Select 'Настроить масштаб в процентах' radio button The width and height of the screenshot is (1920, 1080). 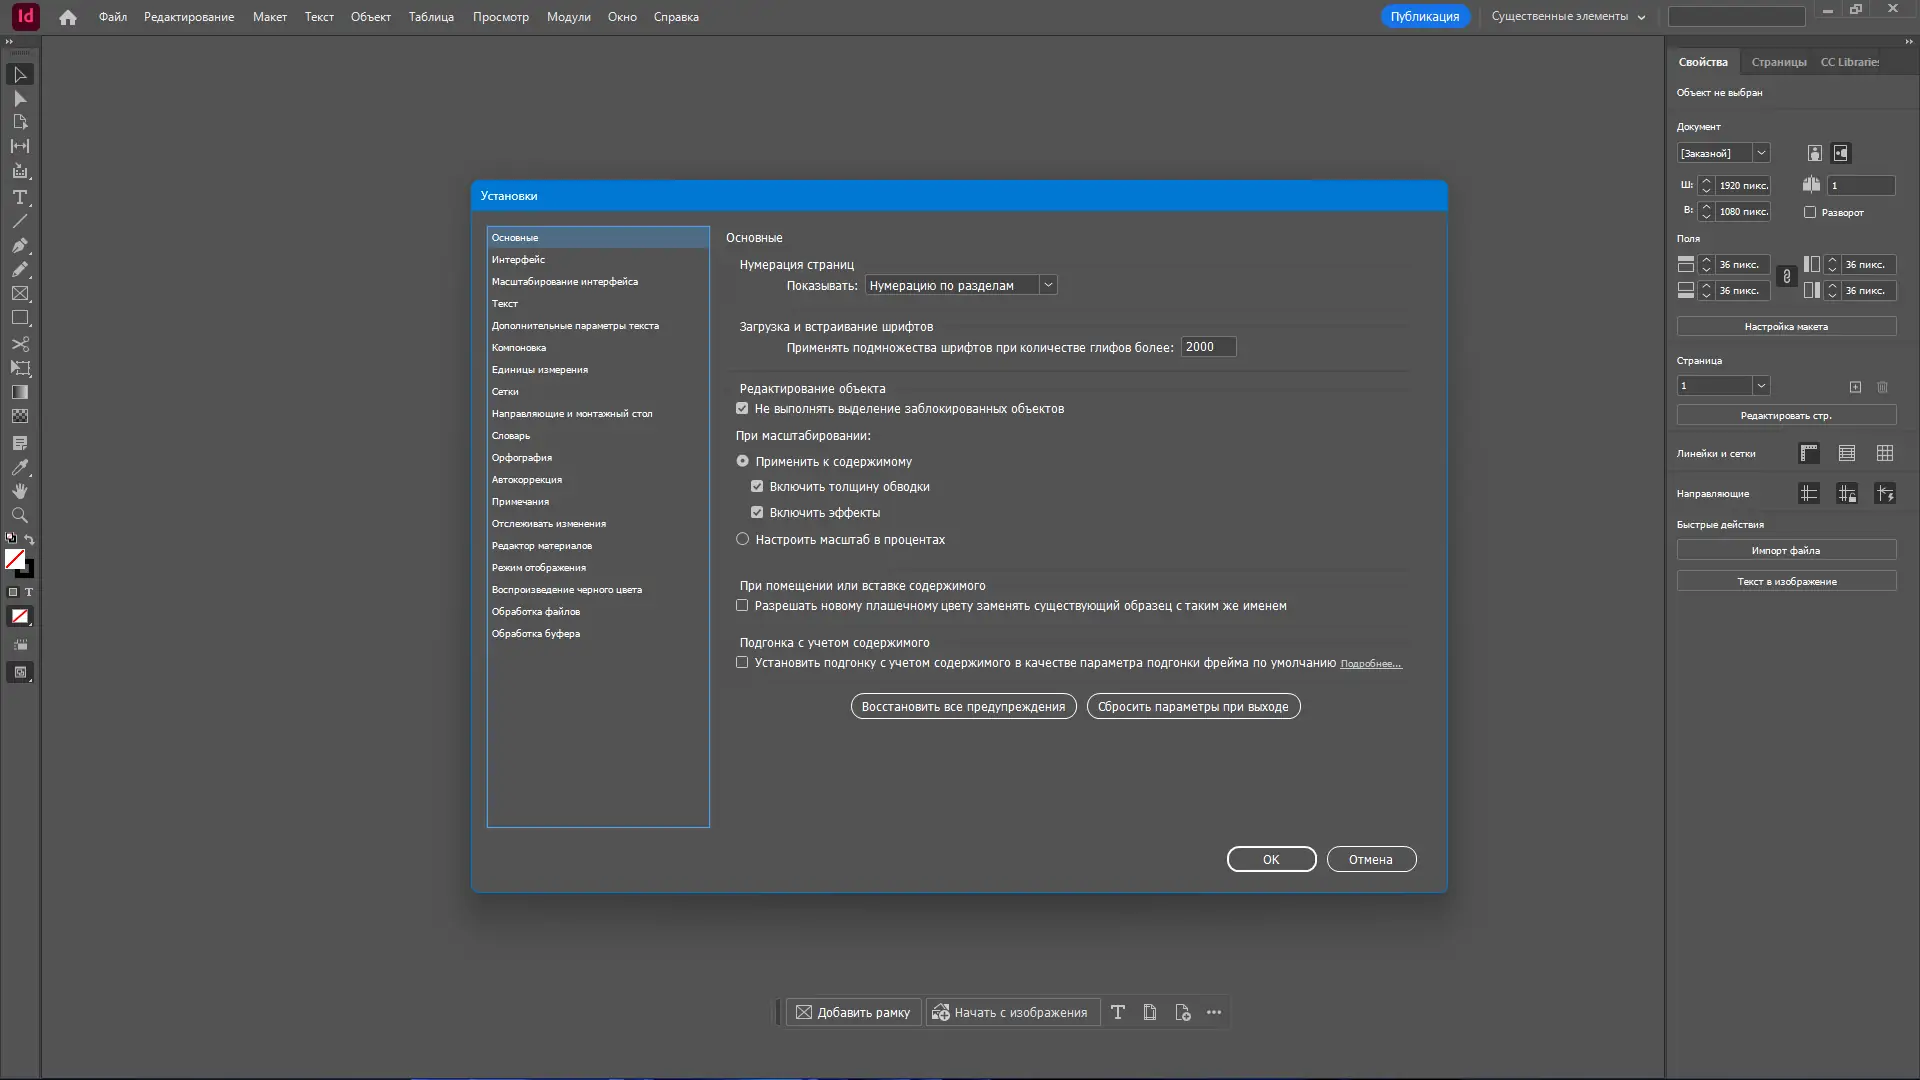[x=742, y=539]
